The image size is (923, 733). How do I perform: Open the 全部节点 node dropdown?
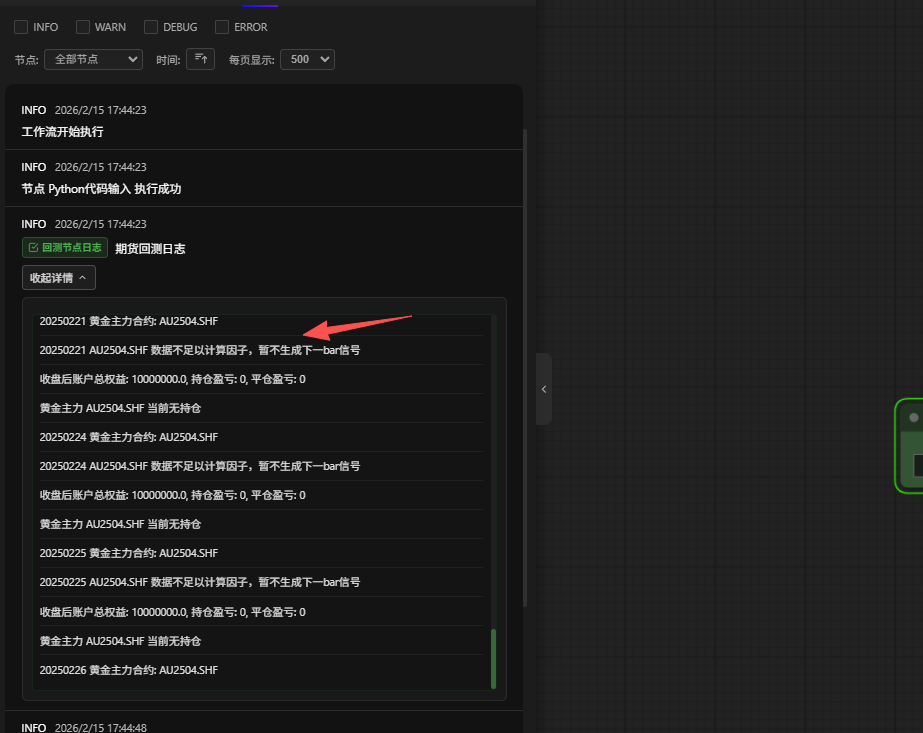pos(94,59)
